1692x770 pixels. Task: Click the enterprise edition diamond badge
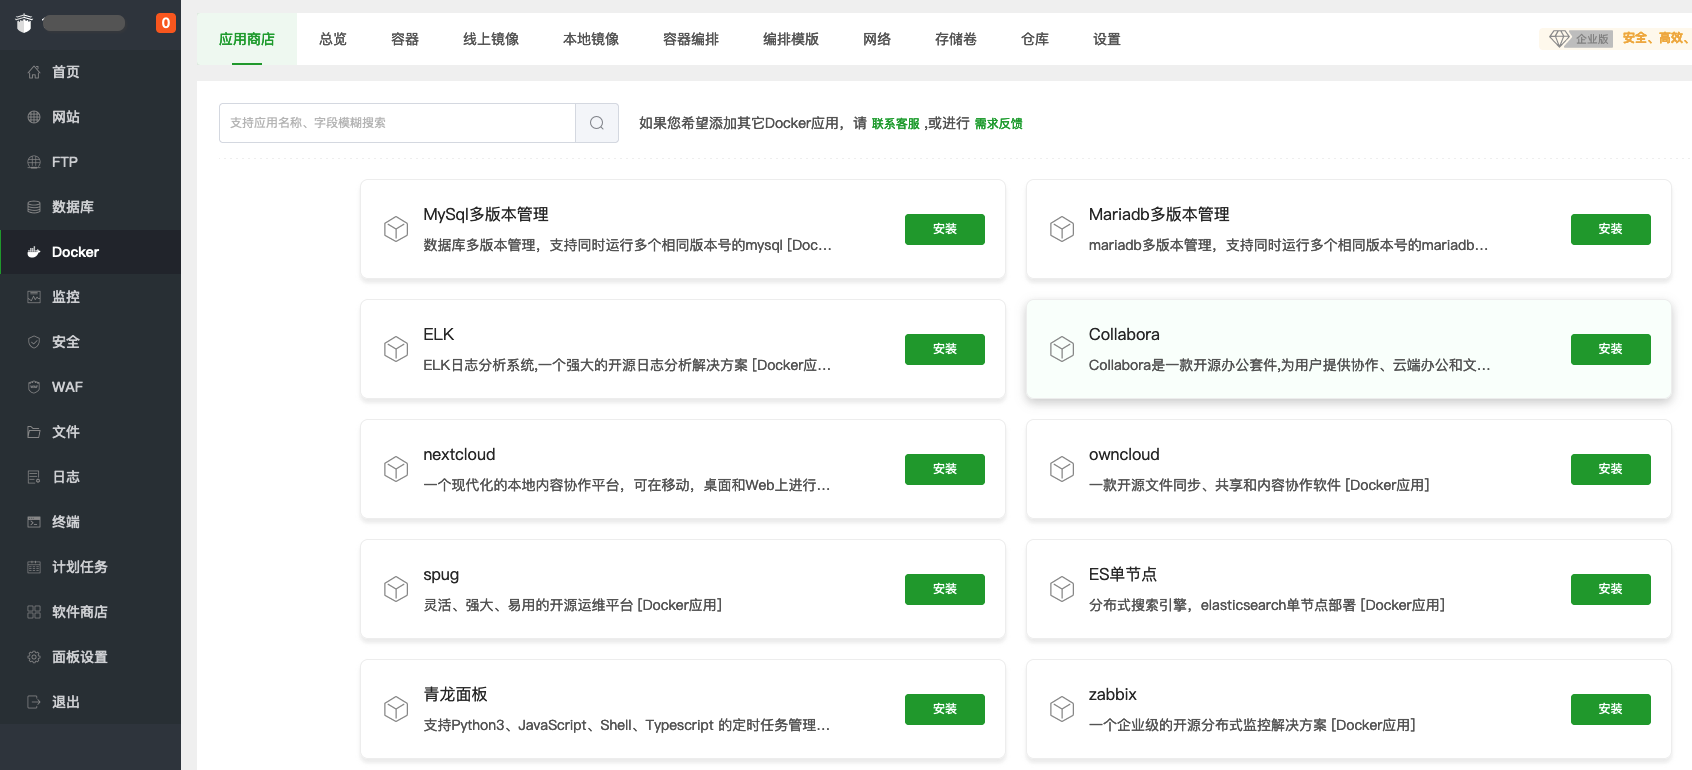click(1580, 39)
